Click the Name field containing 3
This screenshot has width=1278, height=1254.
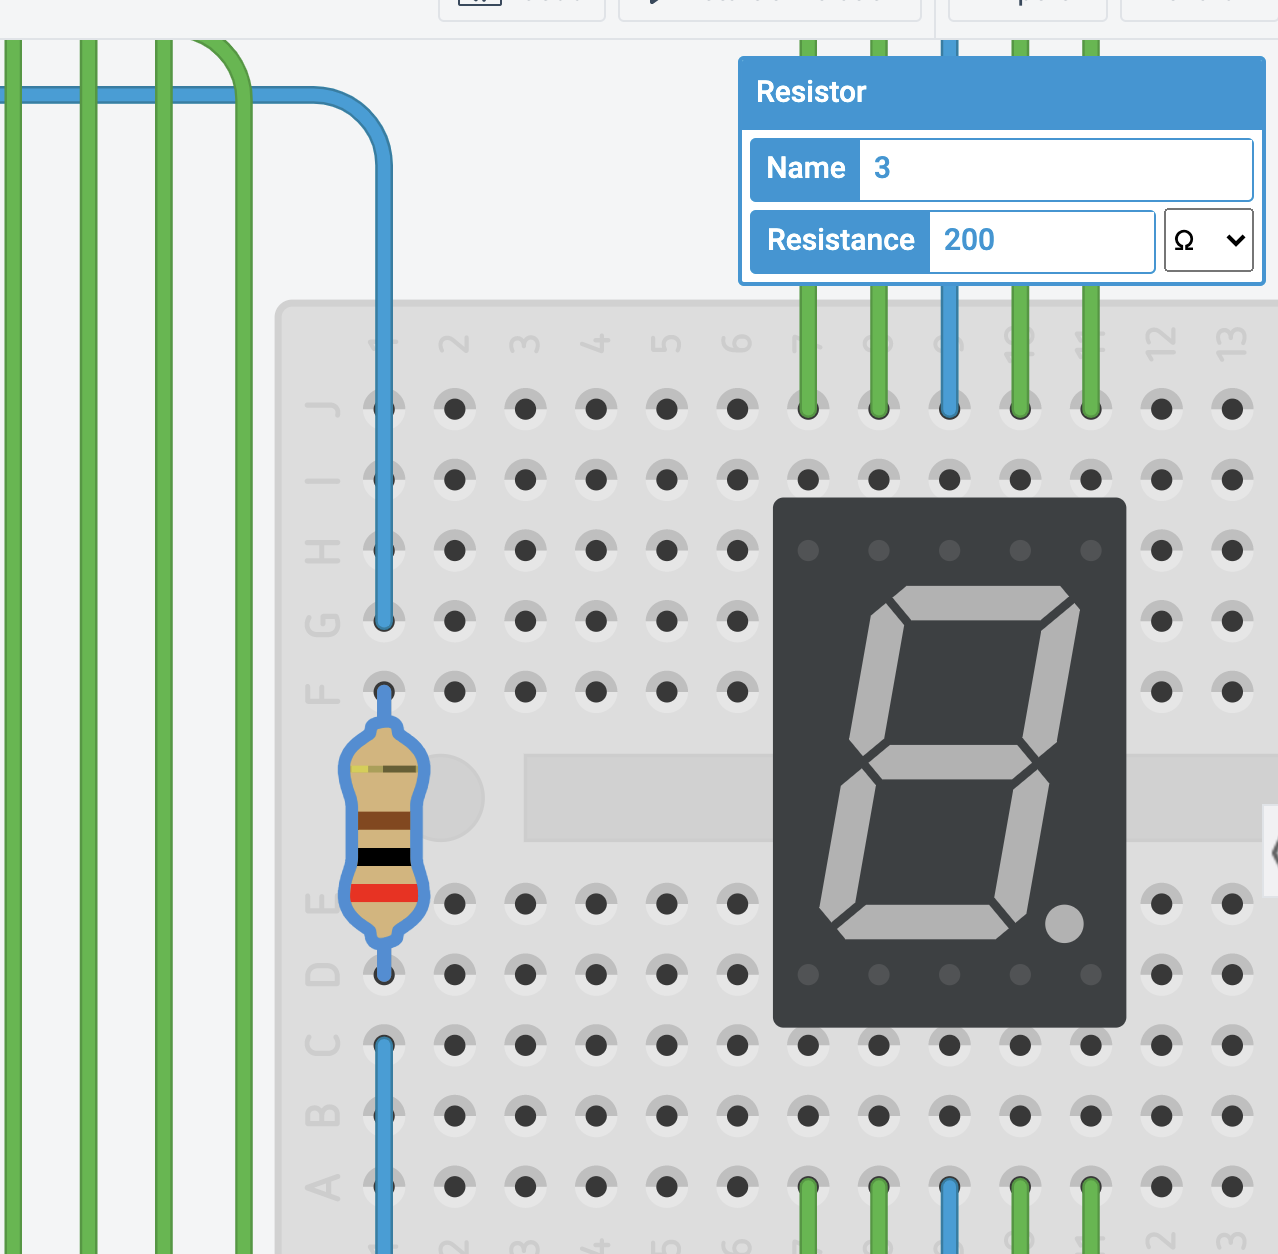pos(1055,168)
